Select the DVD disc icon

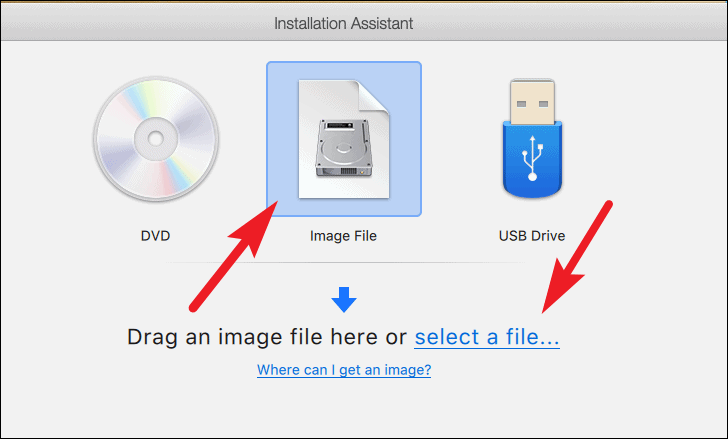[x=156, y=139]
